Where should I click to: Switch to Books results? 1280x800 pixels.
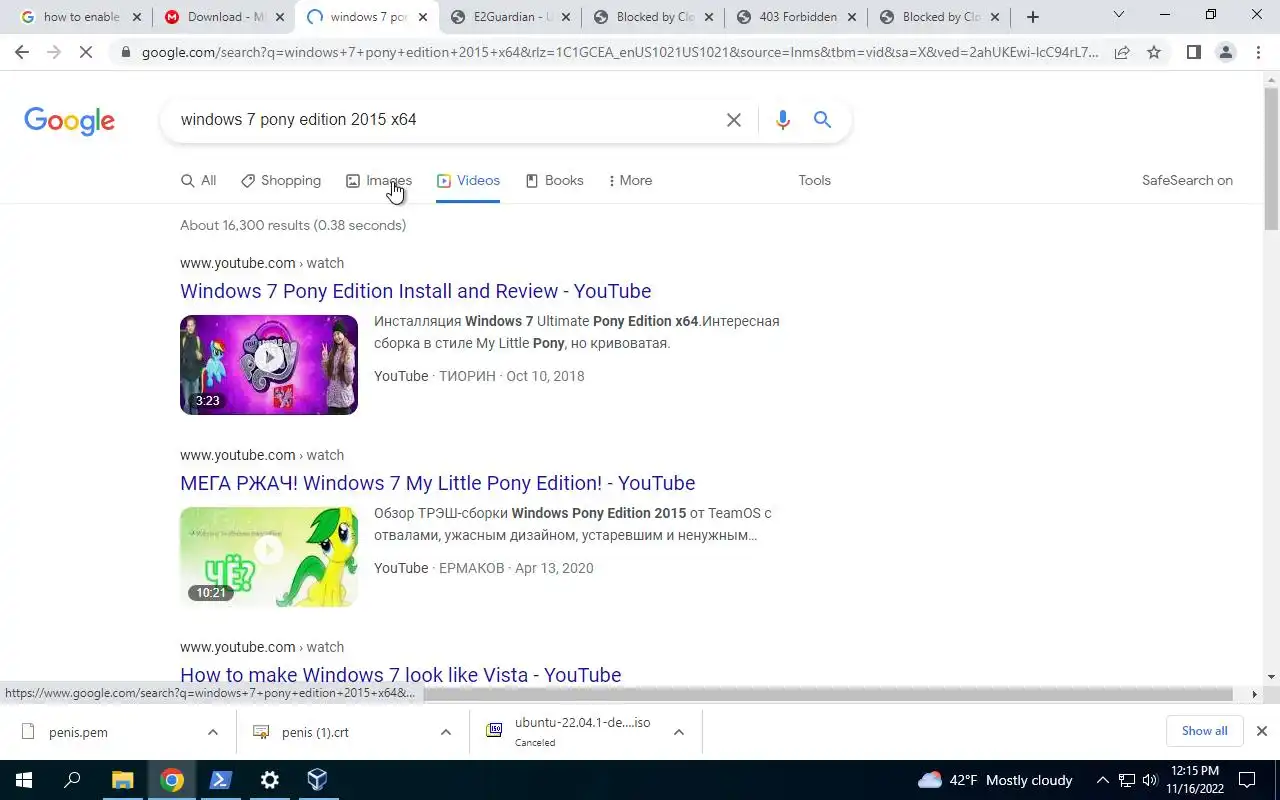(554, 181)
